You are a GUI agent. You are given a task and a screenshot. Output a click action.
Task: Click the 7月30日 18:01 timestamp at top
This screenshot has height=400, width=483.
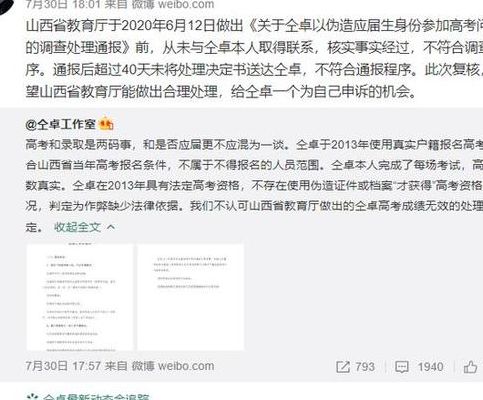tap(63, 5)
